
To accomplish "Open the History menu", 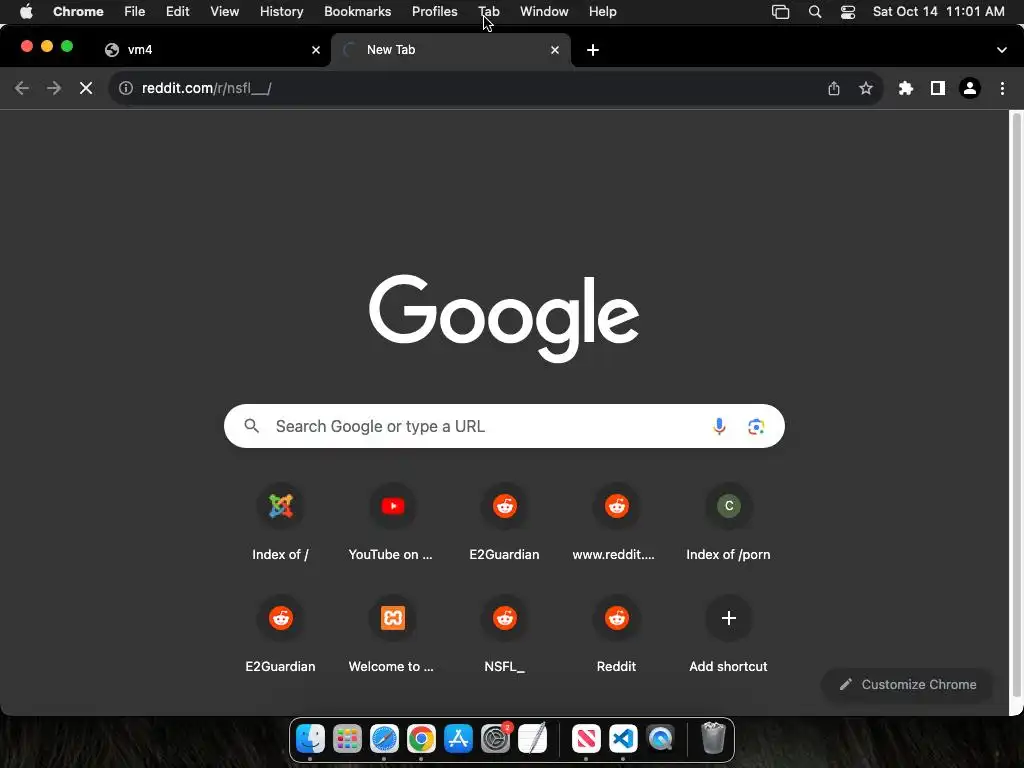I will coord(281,12).
